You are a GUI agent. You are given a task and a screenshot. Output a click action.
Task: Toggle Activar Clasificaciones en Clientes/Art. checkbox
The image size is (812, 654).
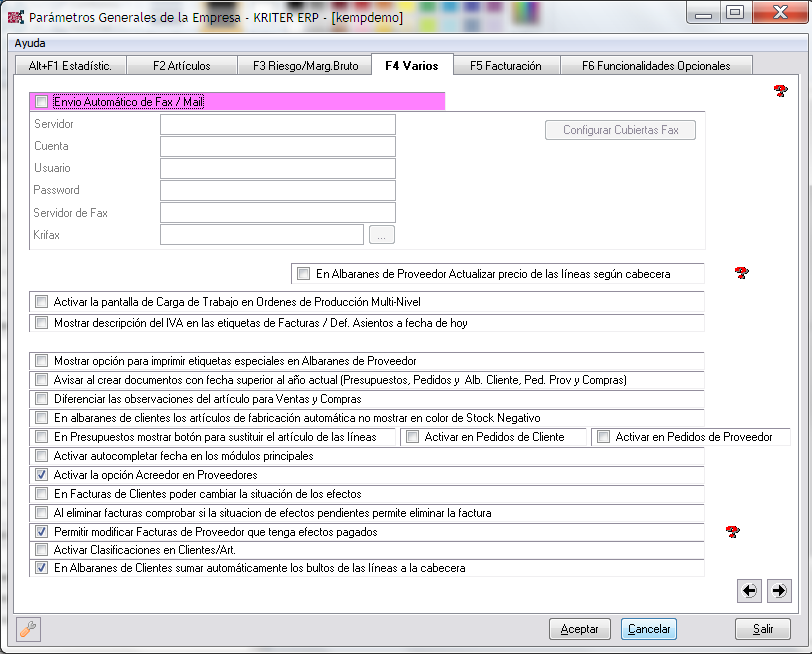click(41, 550)
